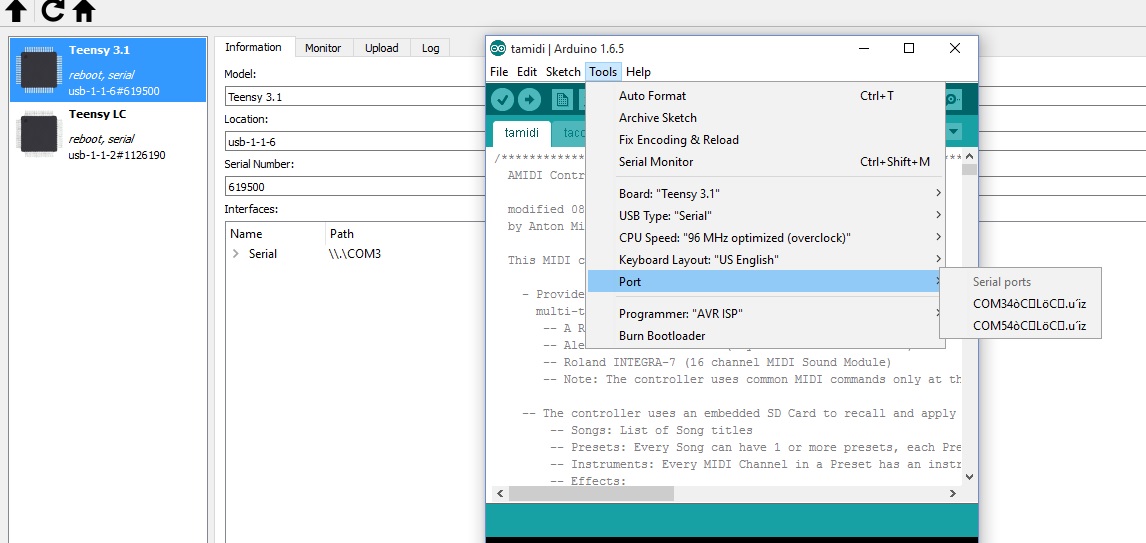Switch to the Information tab
Viewport: 1146px width, 543px height.
pyautogui.click(x=253, y=47)
